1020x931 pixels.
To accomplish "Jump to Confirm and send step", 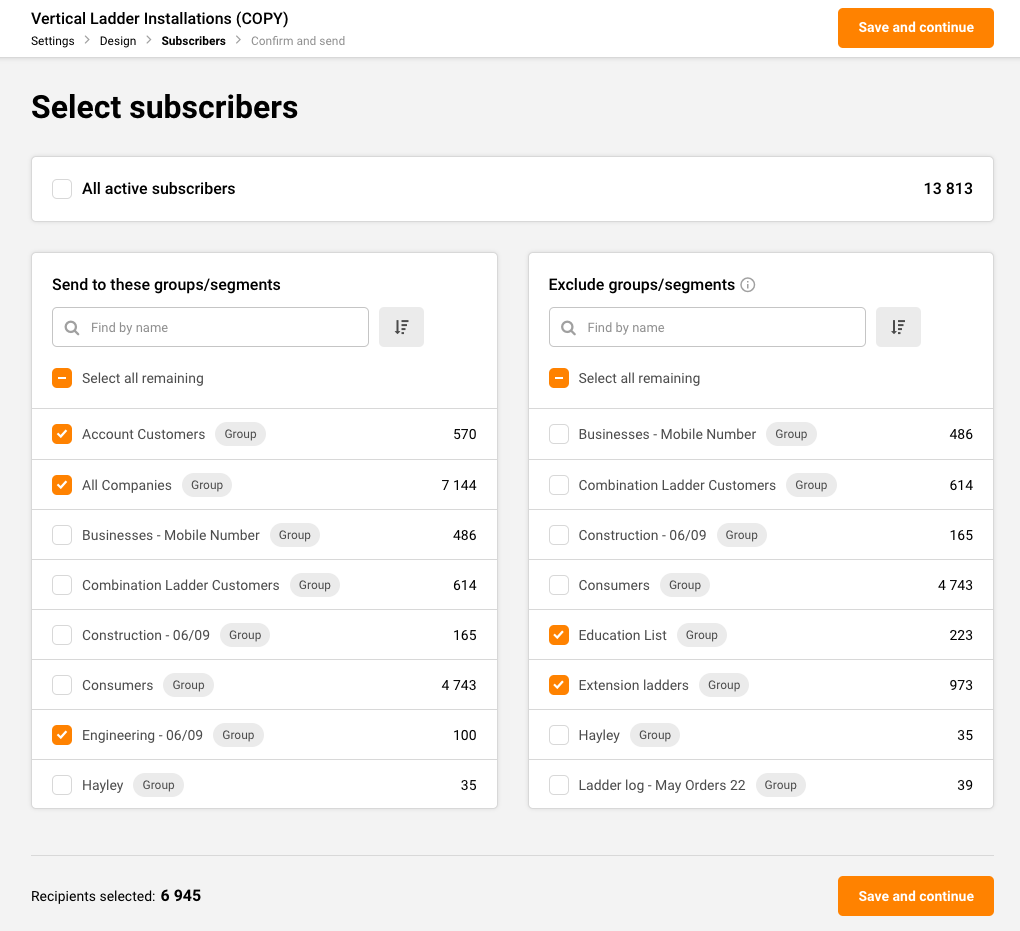I will point(298,41).
